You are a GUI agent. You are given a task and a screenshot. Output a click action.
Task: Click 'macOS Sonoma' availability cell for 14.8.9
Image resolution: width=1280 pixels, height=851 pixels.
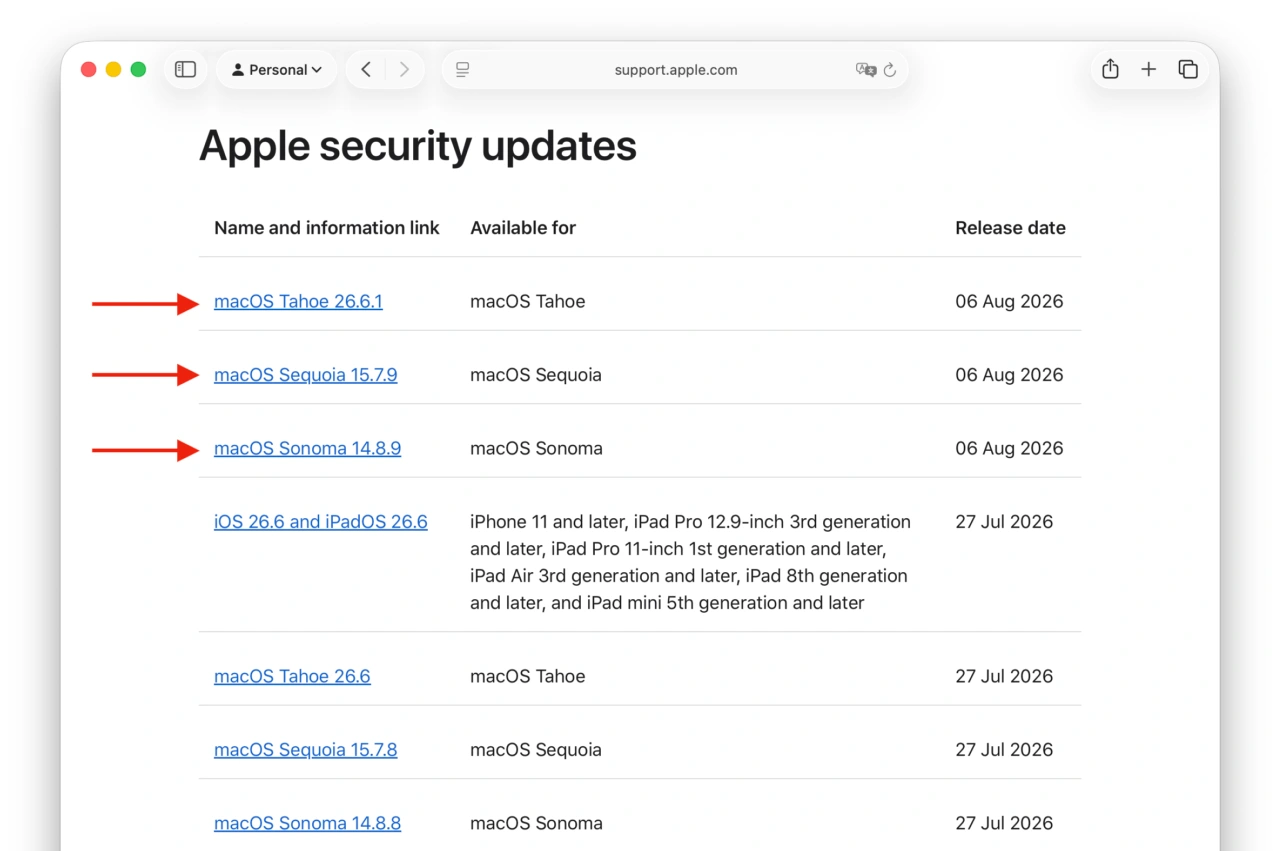click(x=537, y=448)
